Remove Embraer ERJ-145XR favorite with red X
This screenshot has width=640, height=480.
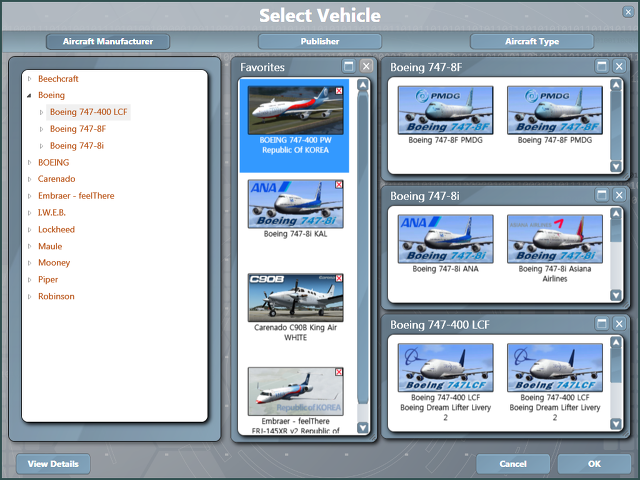pos(339,372)
